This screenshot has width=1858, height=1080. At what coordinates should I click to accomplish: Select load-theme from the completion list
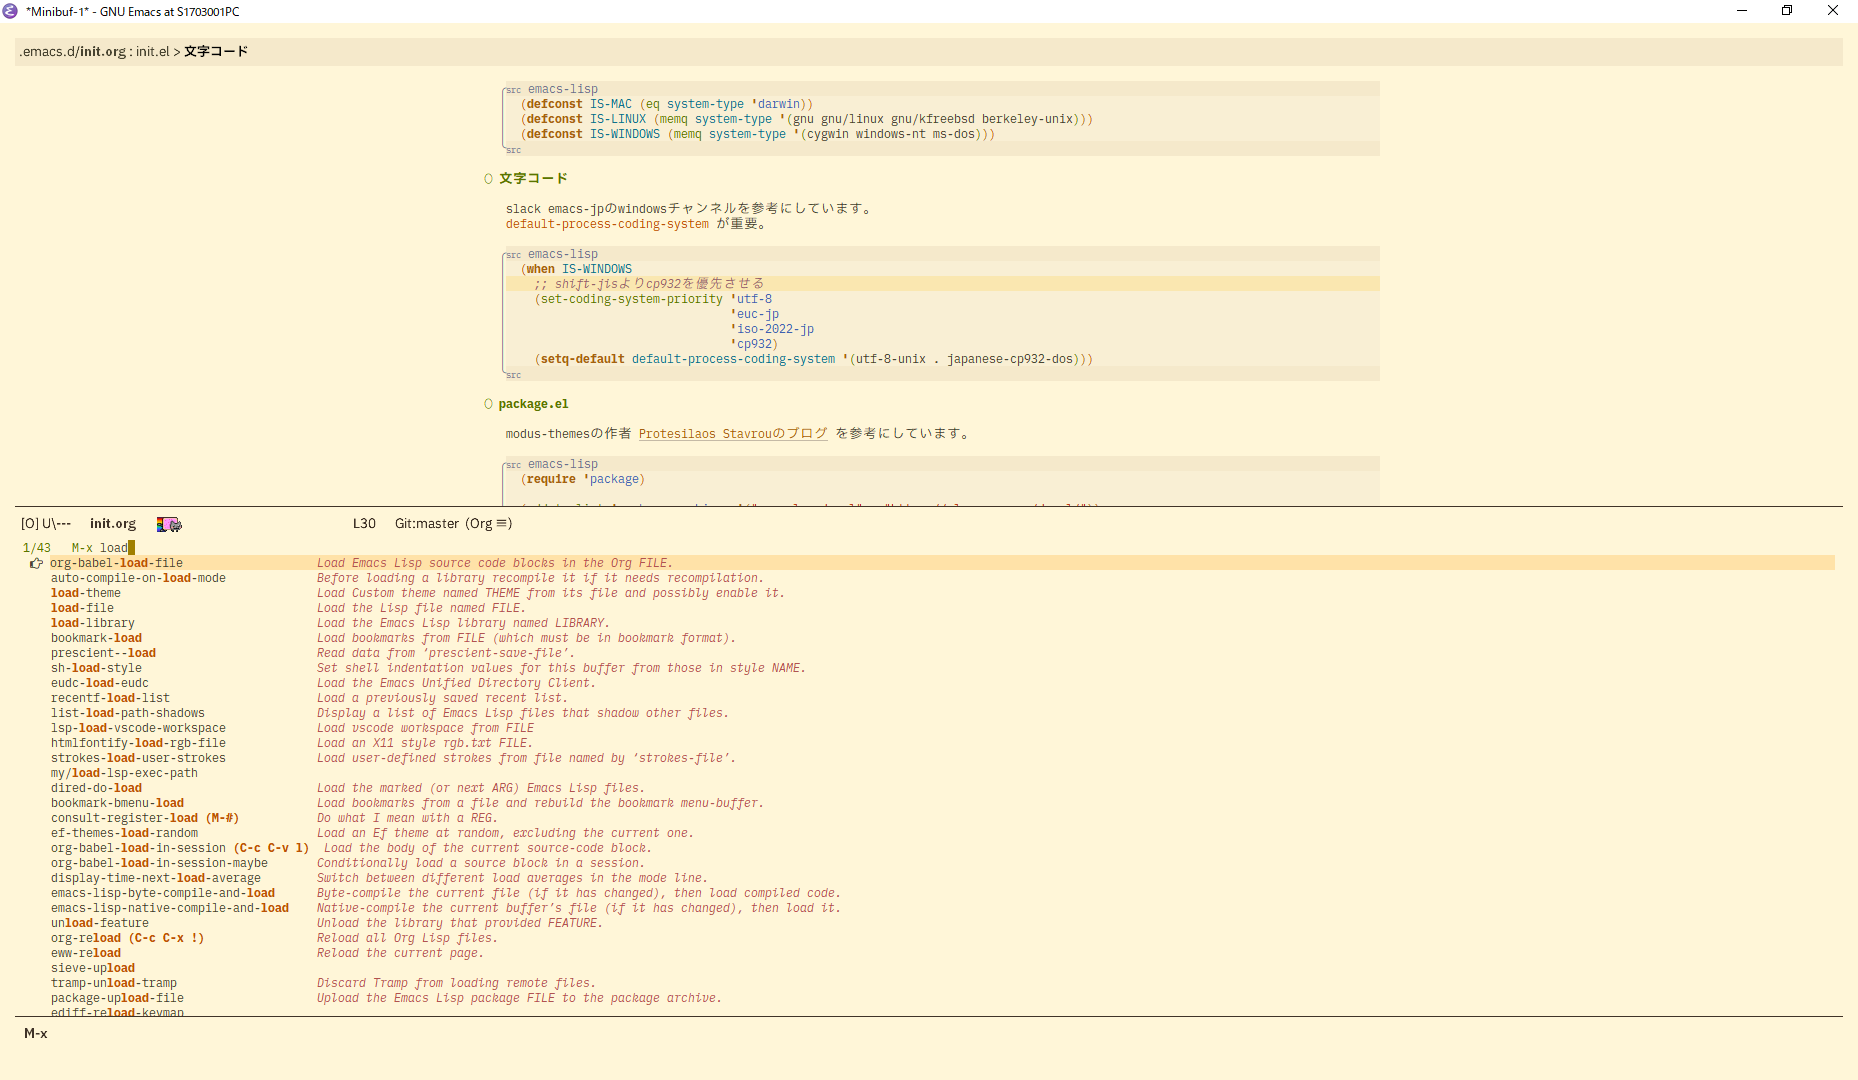click(86, 593)
